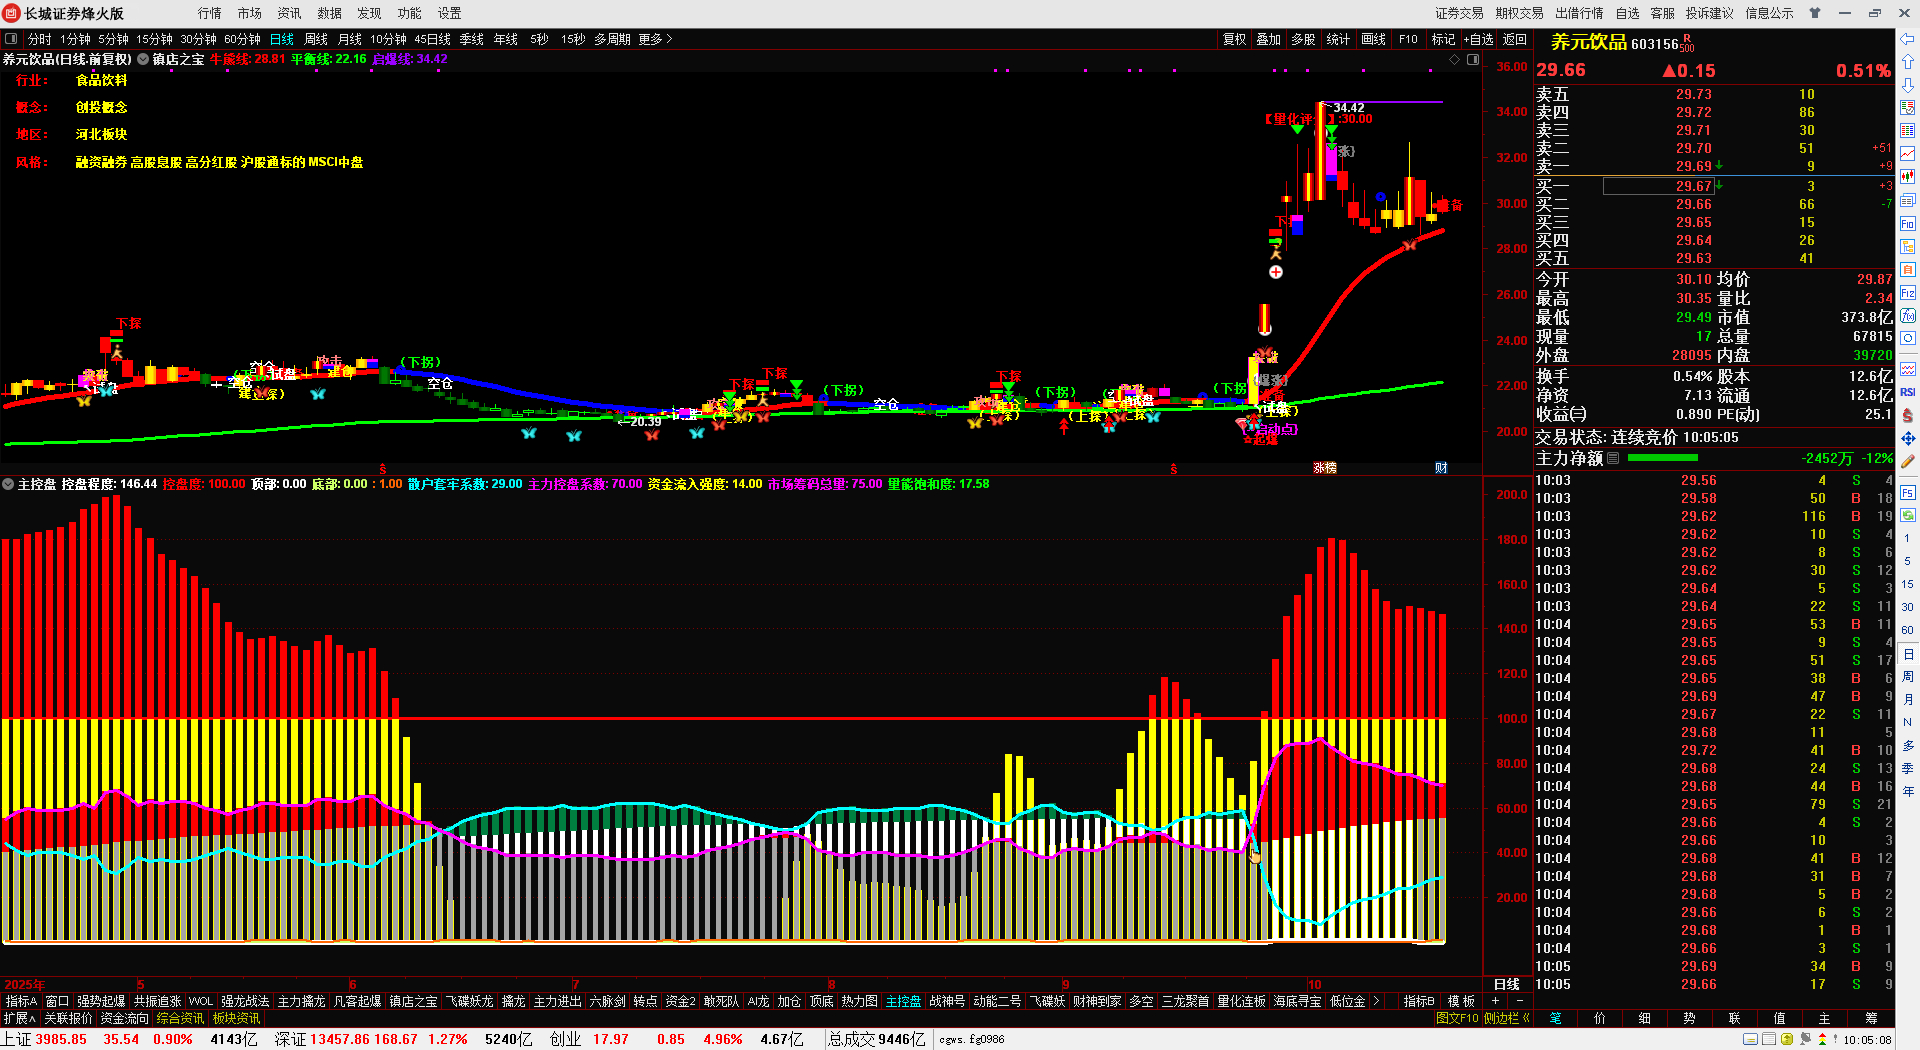Click the back arrow icon in right sidebar
Screen dimensions: 1920x1050
click(1908, 39)
